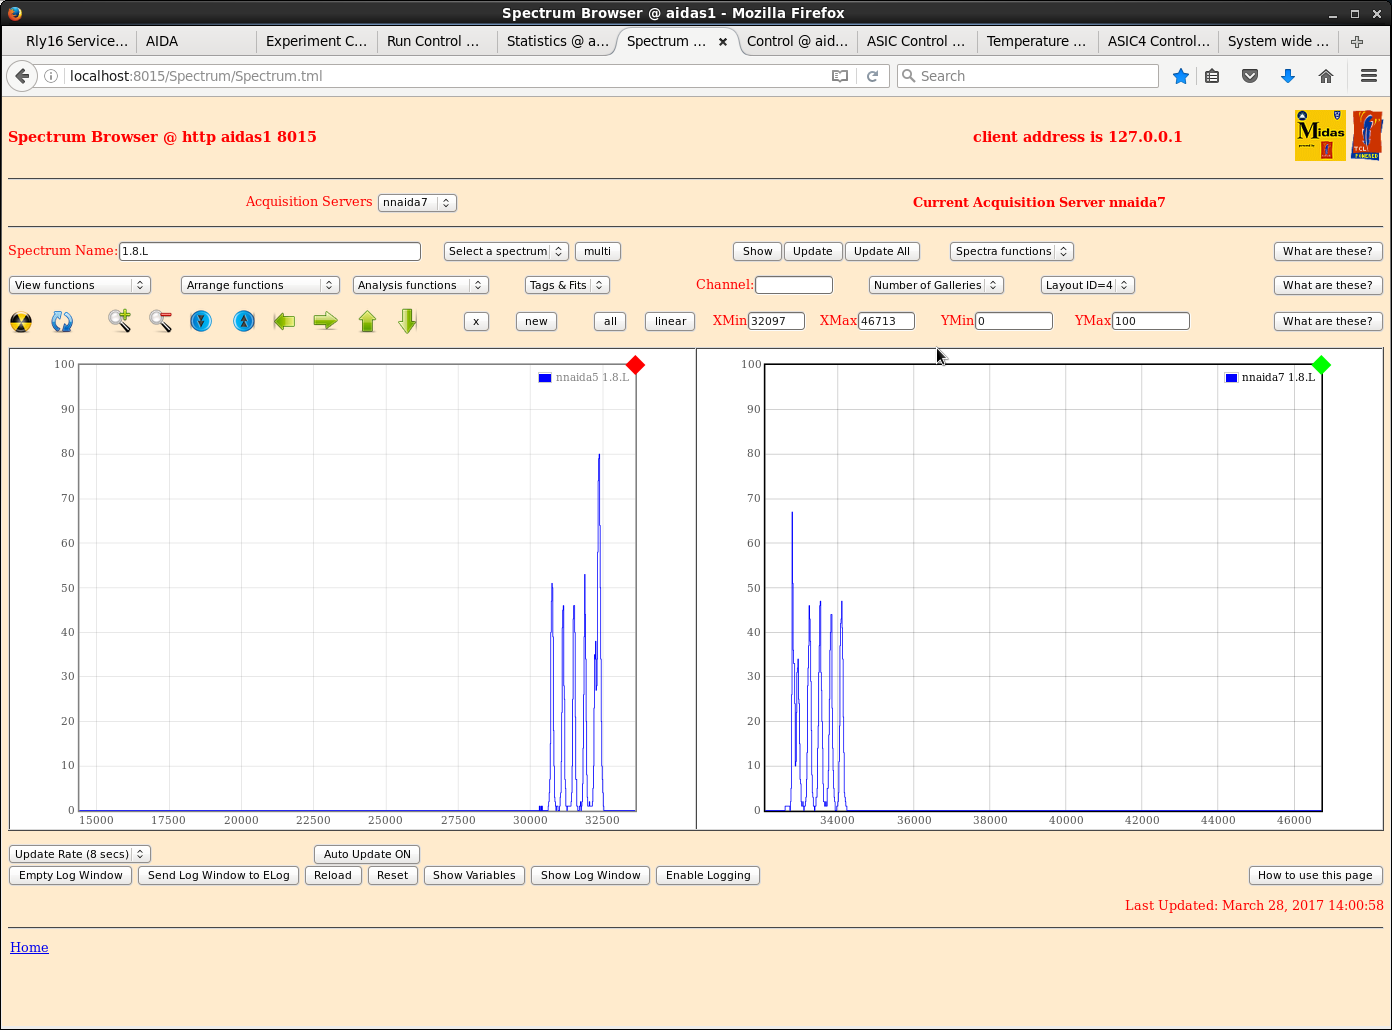Open the Layout ID=4 dropdown
1392x1030 pixels.
[x=1088, y=285]
